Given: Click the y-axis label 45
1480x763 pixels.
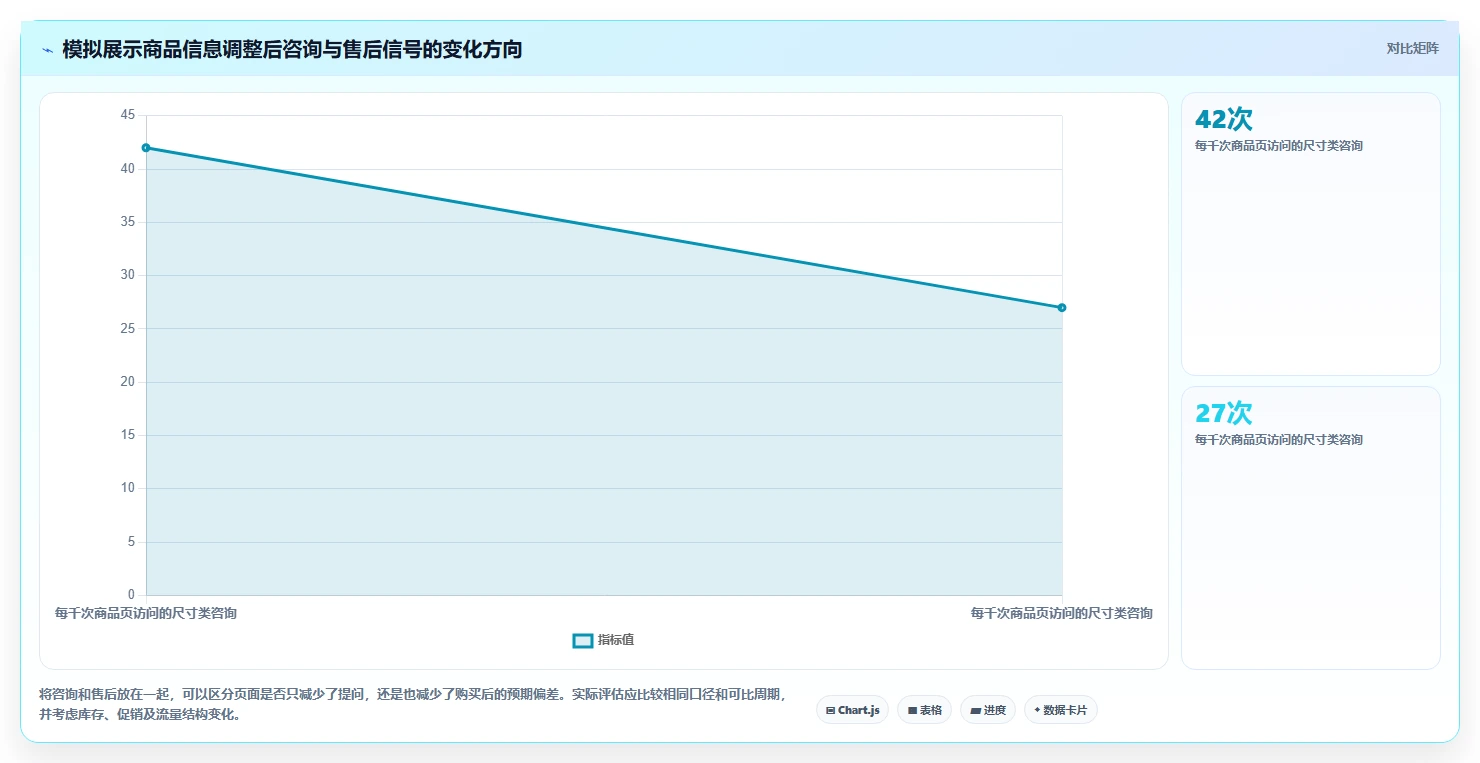Looking at the screenshot, I should point(127,116).
